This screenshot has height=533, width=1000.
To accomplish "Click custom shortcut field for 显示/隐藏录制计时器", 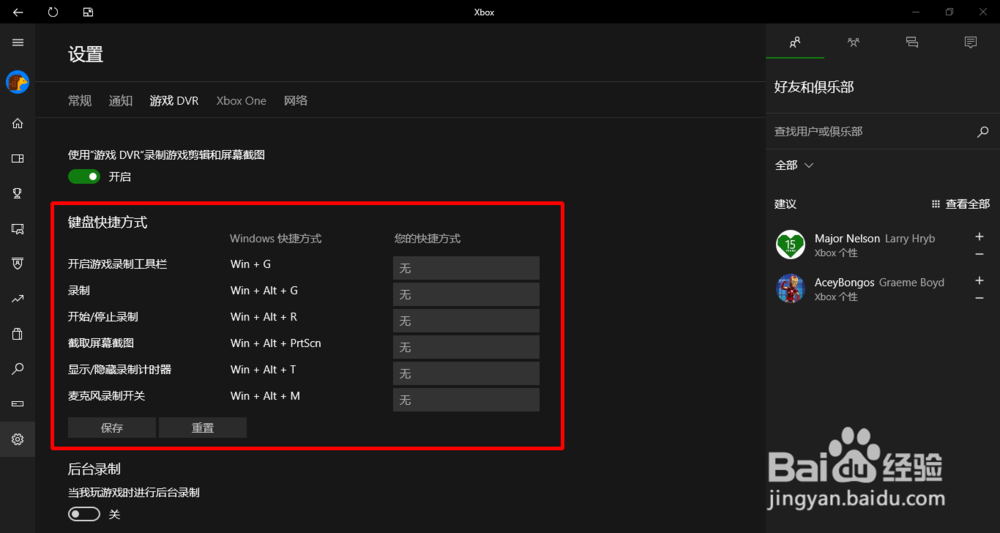I will pos(466,374).
